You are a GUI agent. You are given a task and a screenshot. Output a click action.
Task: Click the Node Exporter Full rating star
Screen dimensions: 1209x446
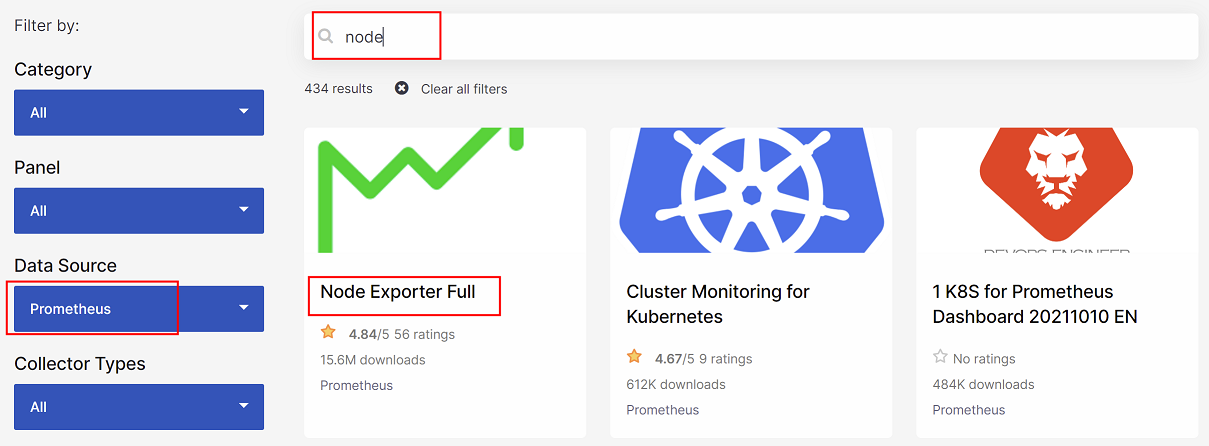tap(328, 333)
